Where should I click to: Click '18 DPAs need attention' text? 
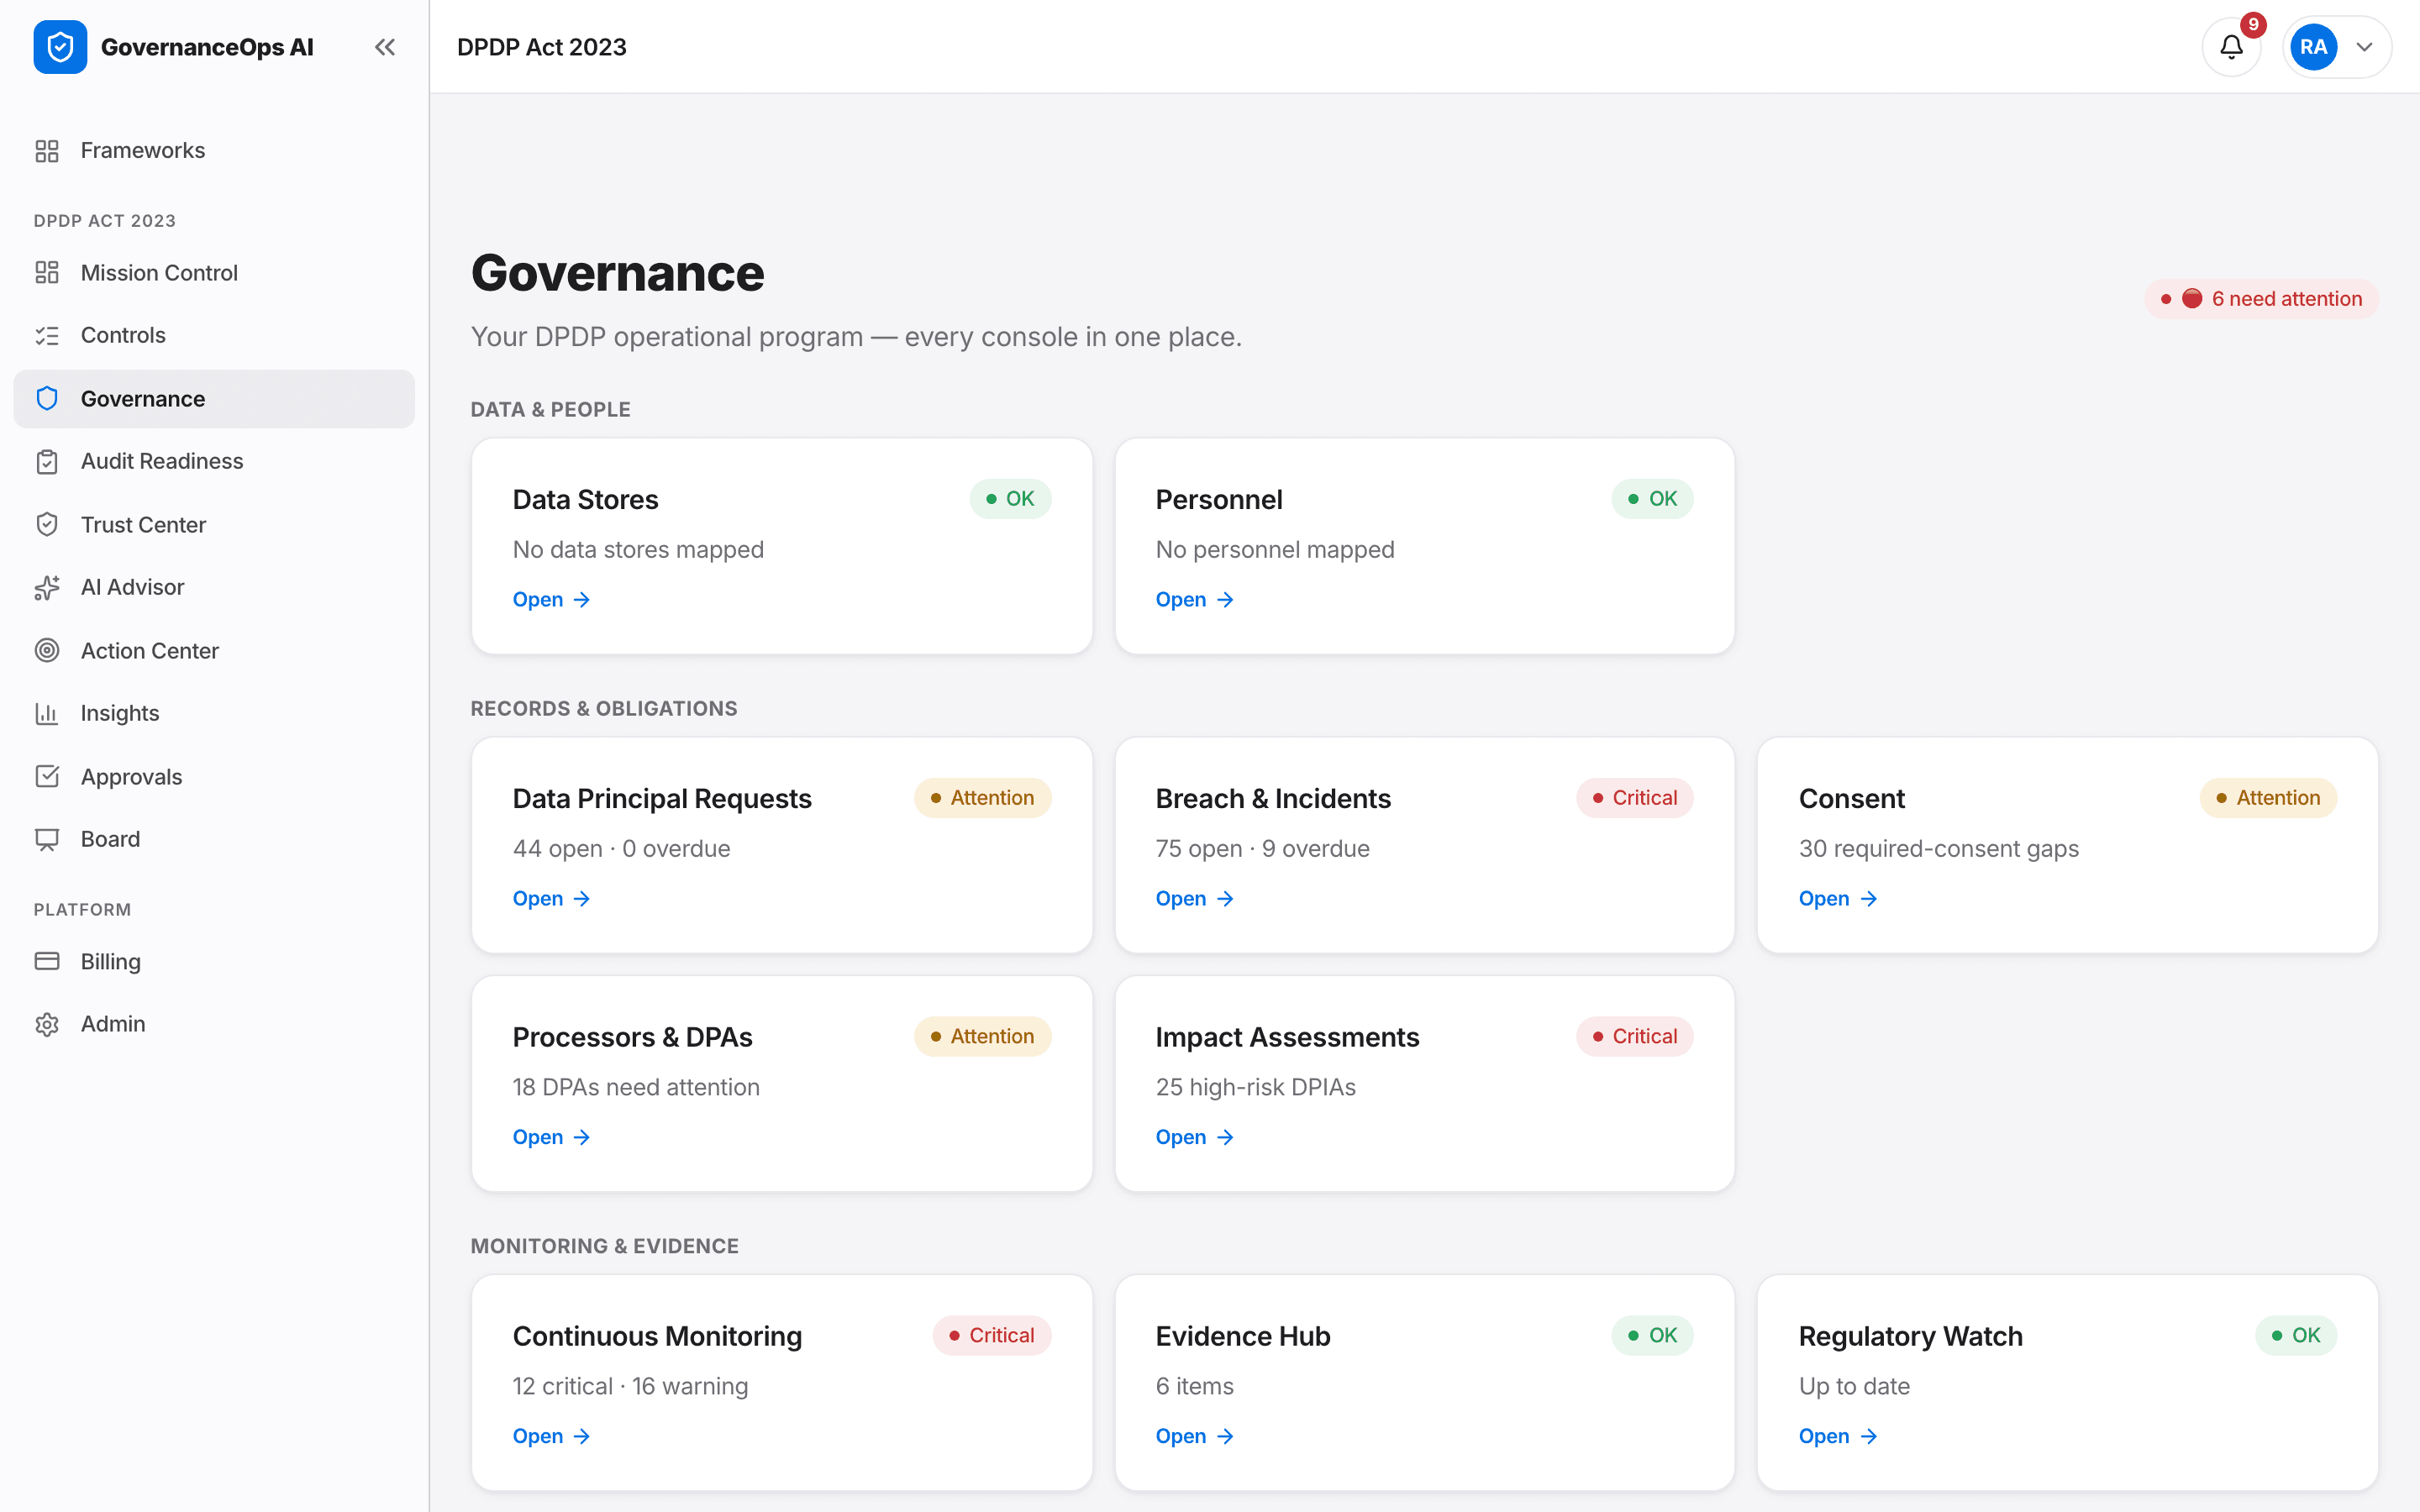coord(636,1088)
